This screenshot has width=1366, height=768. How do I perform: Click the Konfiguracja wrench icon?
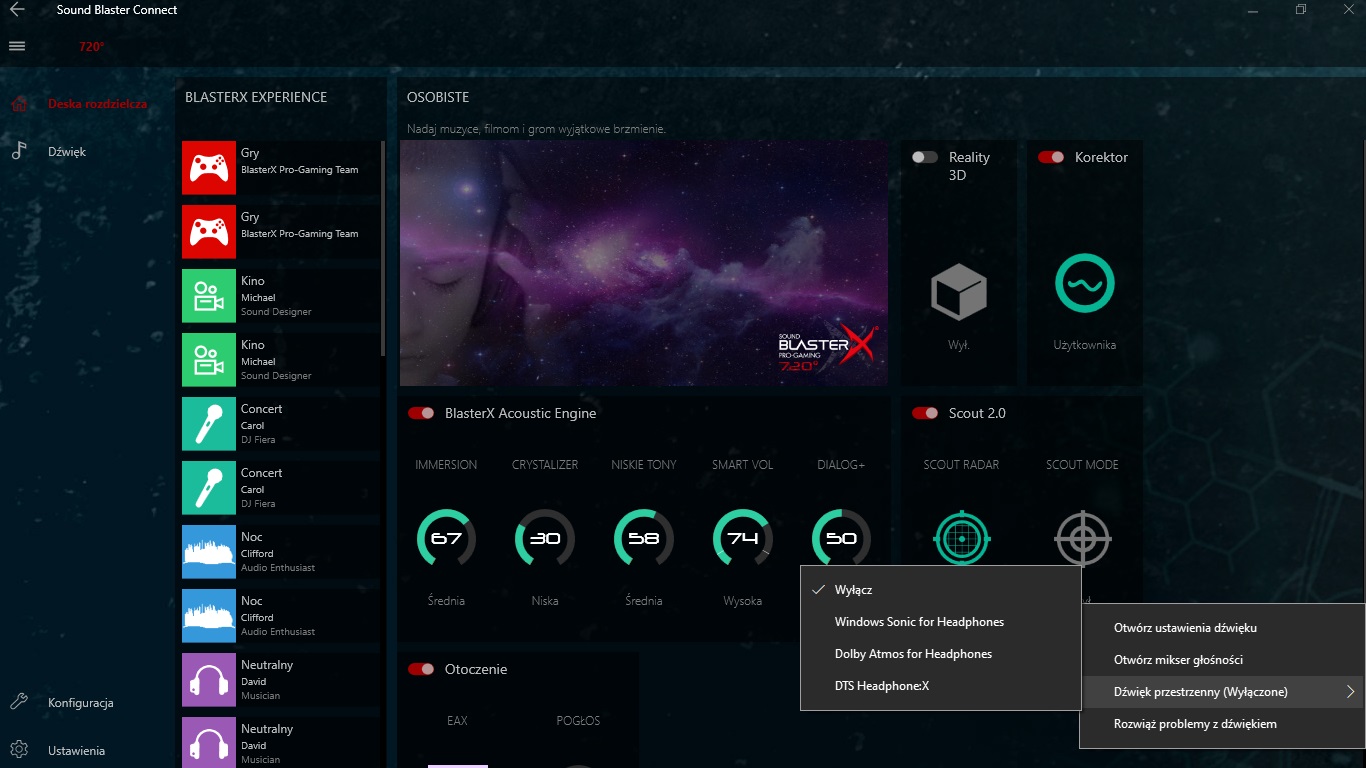18,702
